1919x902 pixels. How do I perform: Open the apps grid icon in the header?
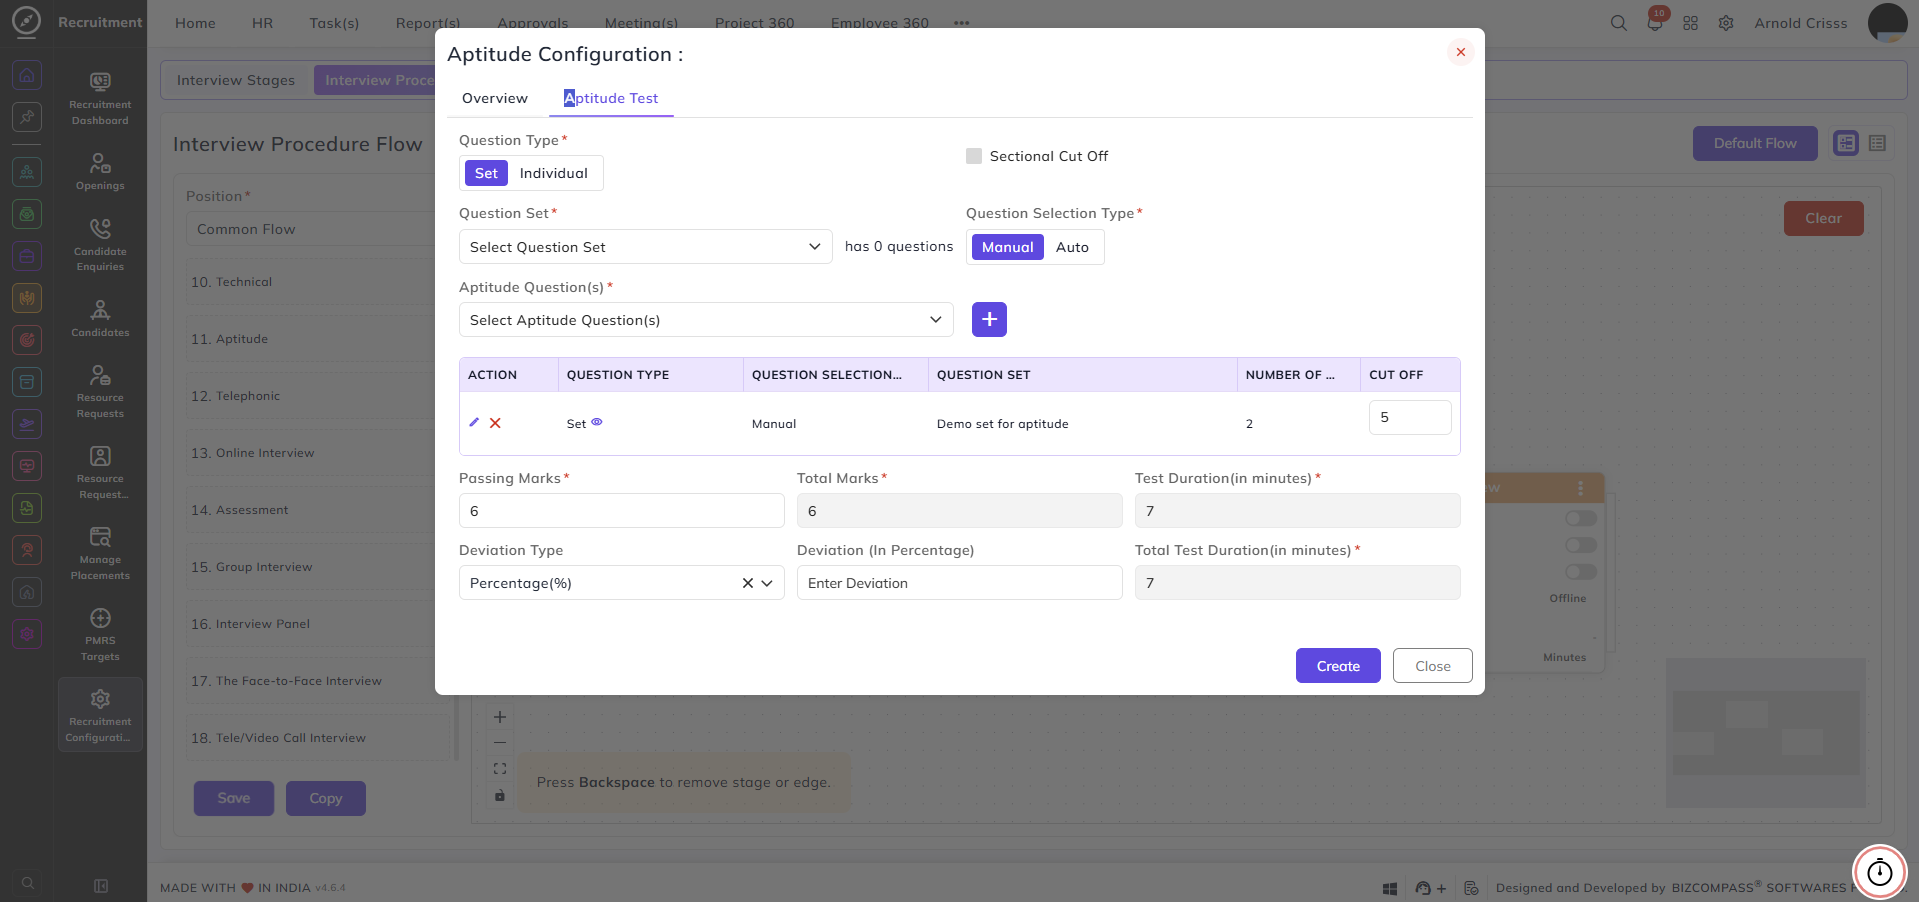pyautogui.click(x=1691, y=23)
